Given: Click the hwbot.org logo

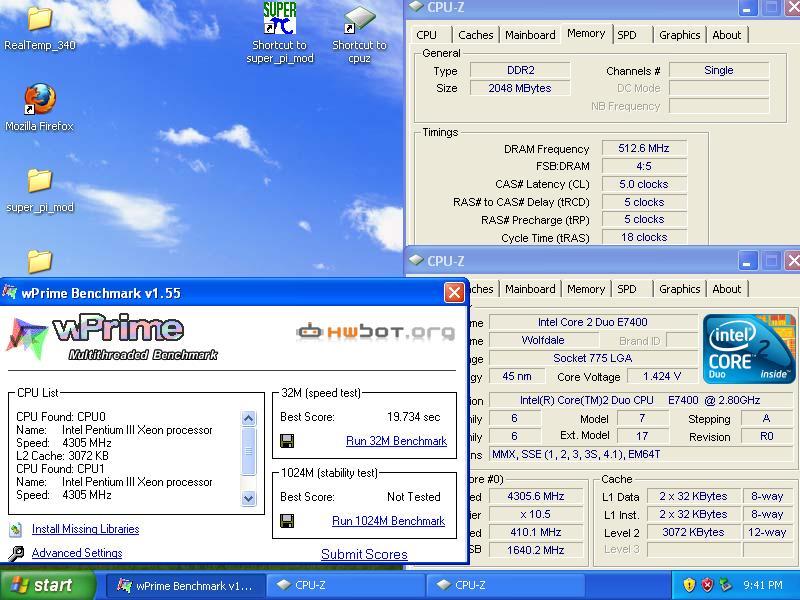Looking at the screenshot, I should tap(376, 332).
